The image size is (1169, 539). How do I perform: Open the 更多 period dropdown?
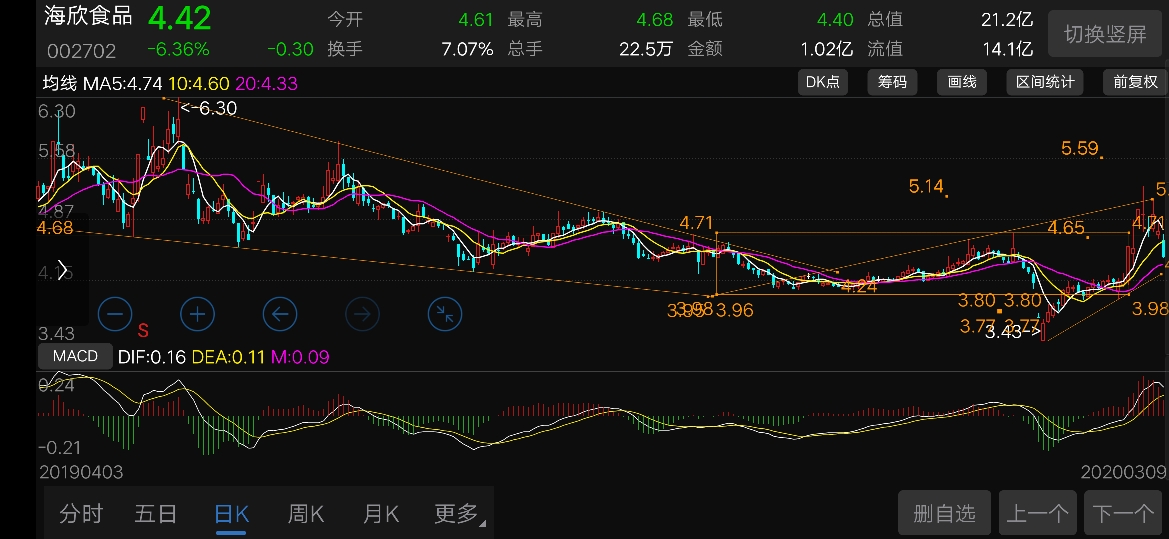coord(458,513)
